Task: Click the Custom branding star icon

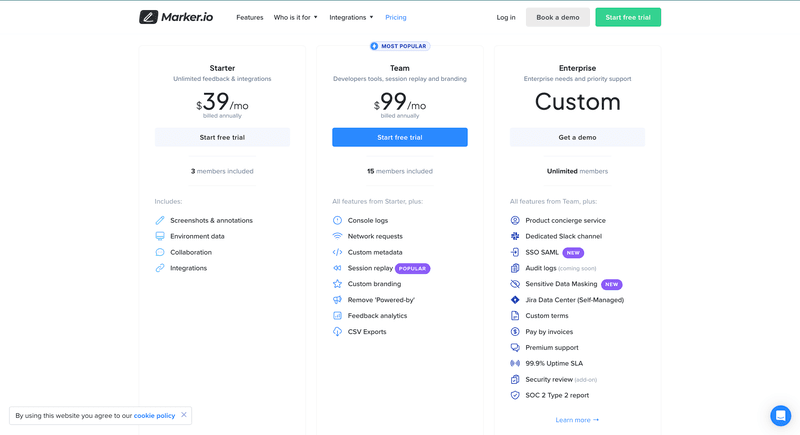Action: 338,284
